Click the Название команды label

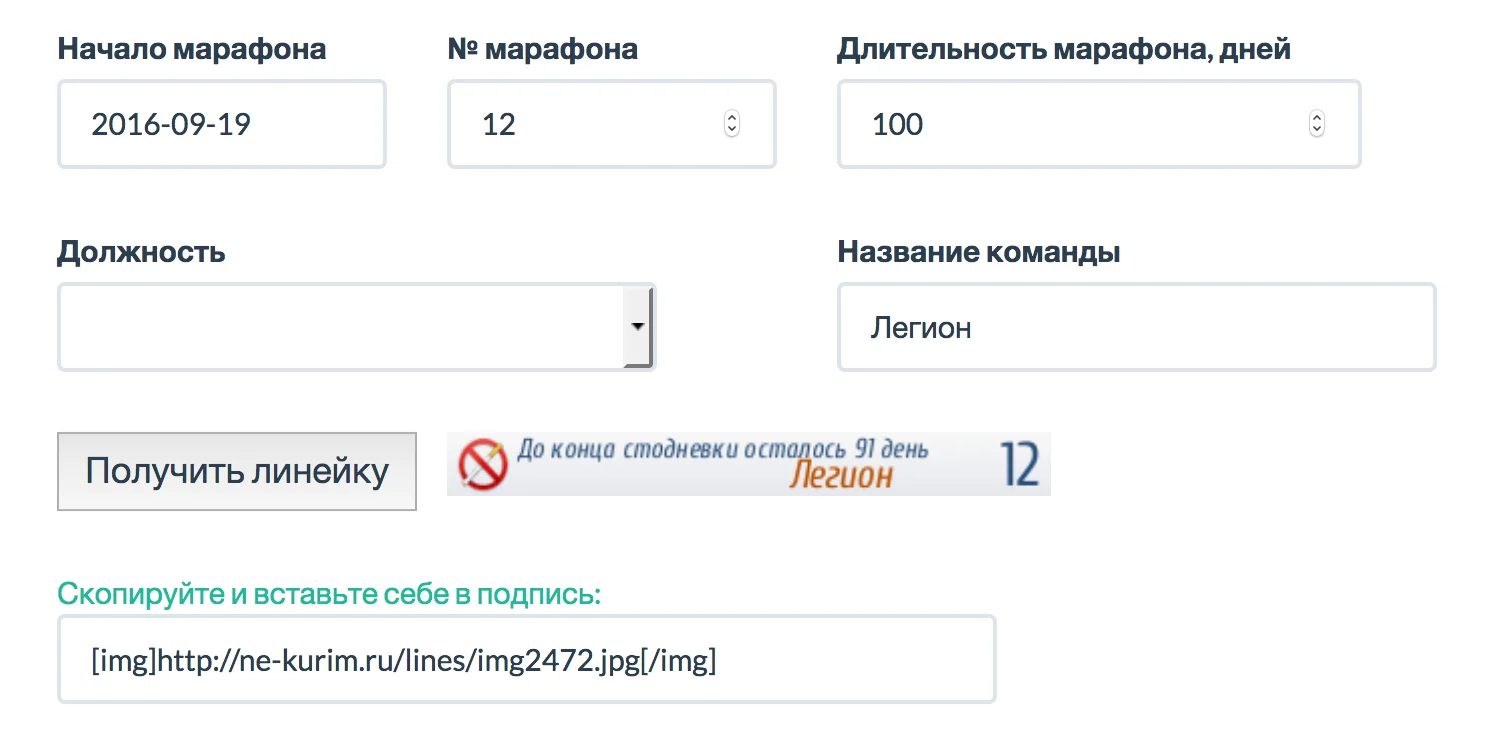(x=978, y=251)
